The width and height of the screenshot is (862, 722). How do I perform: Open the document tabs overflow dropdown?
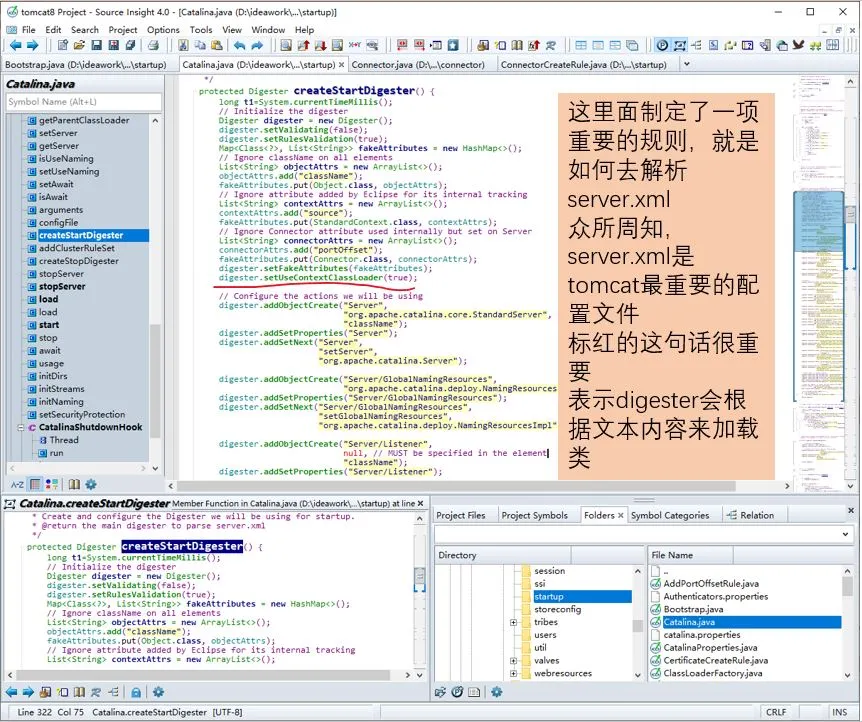686,64
